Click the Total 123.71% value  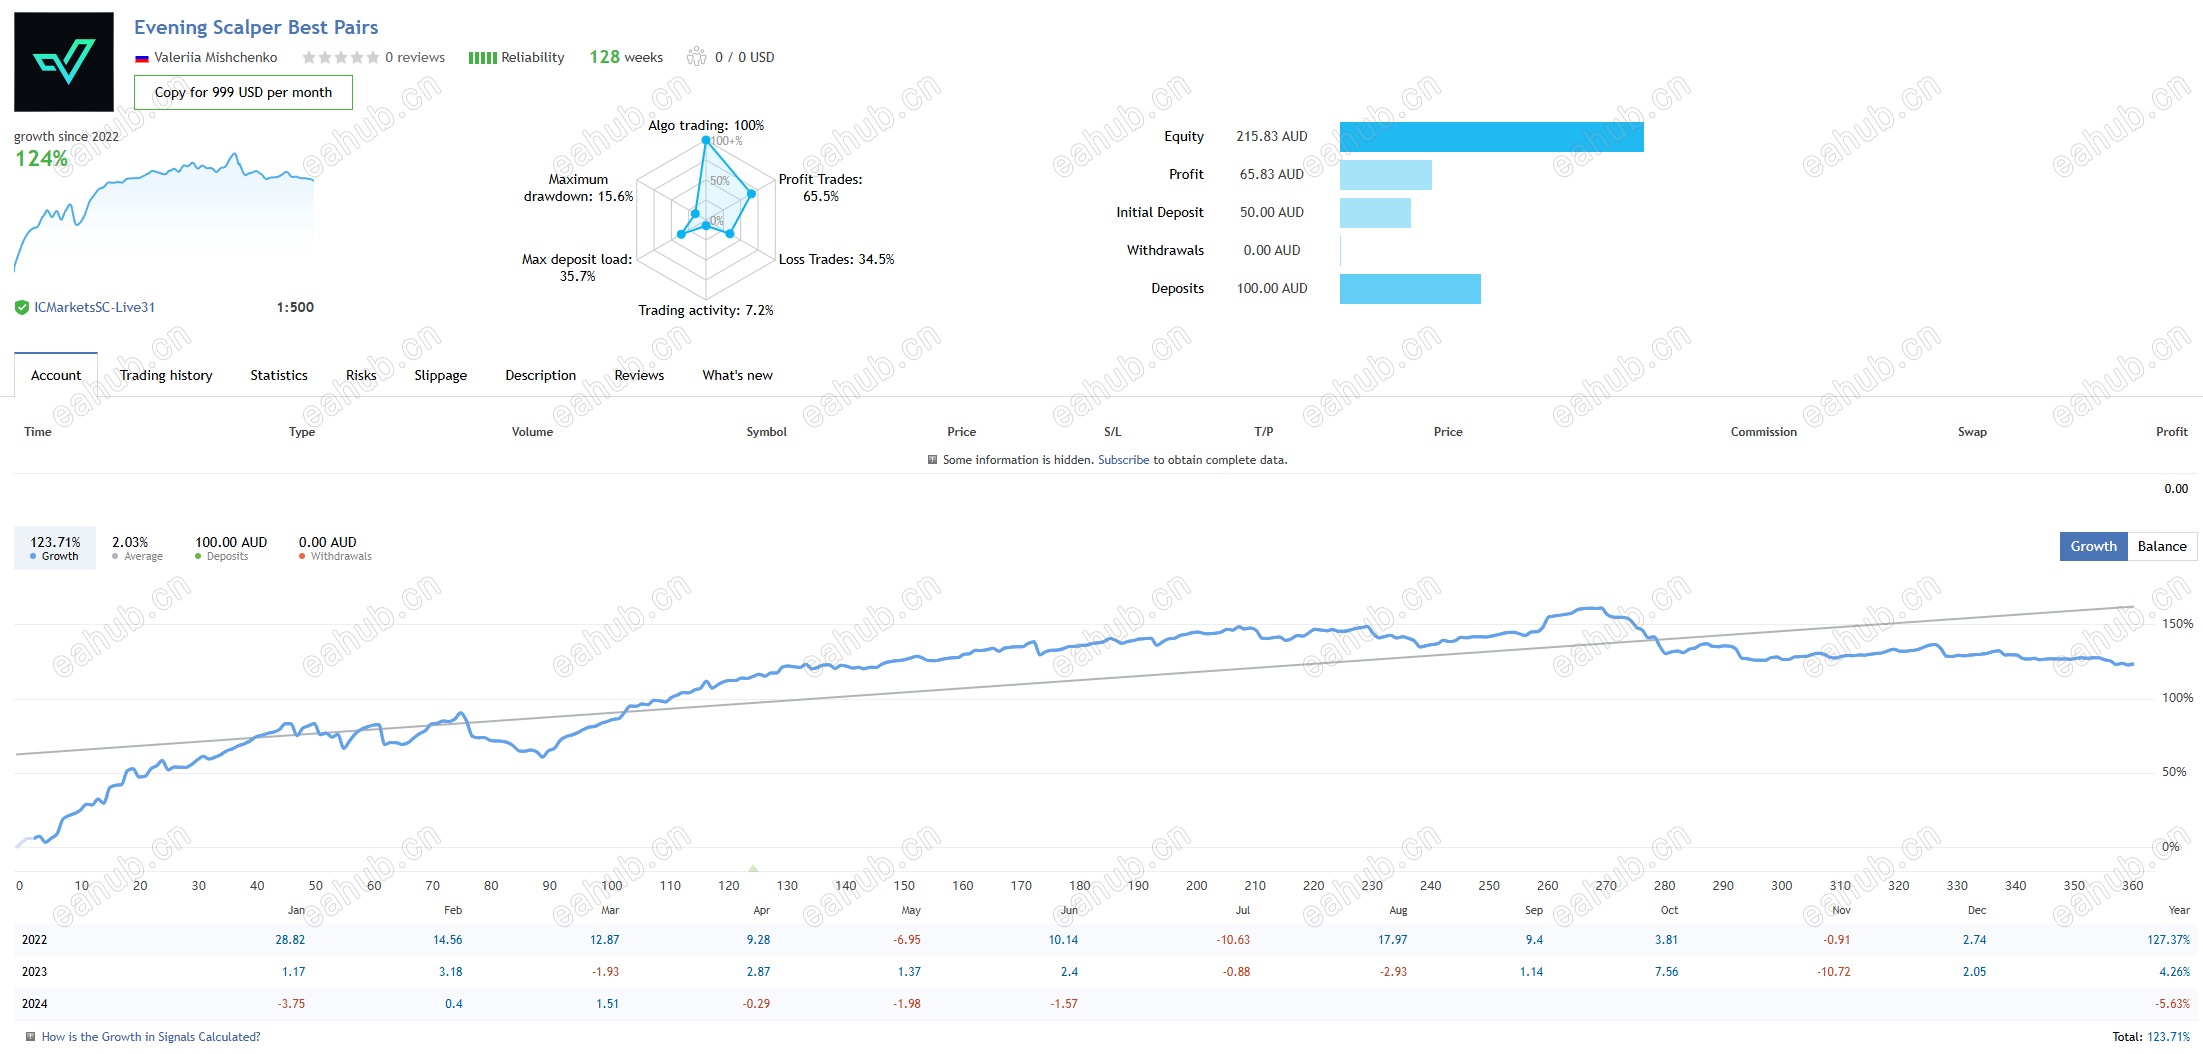(x=2168, y=1037)
